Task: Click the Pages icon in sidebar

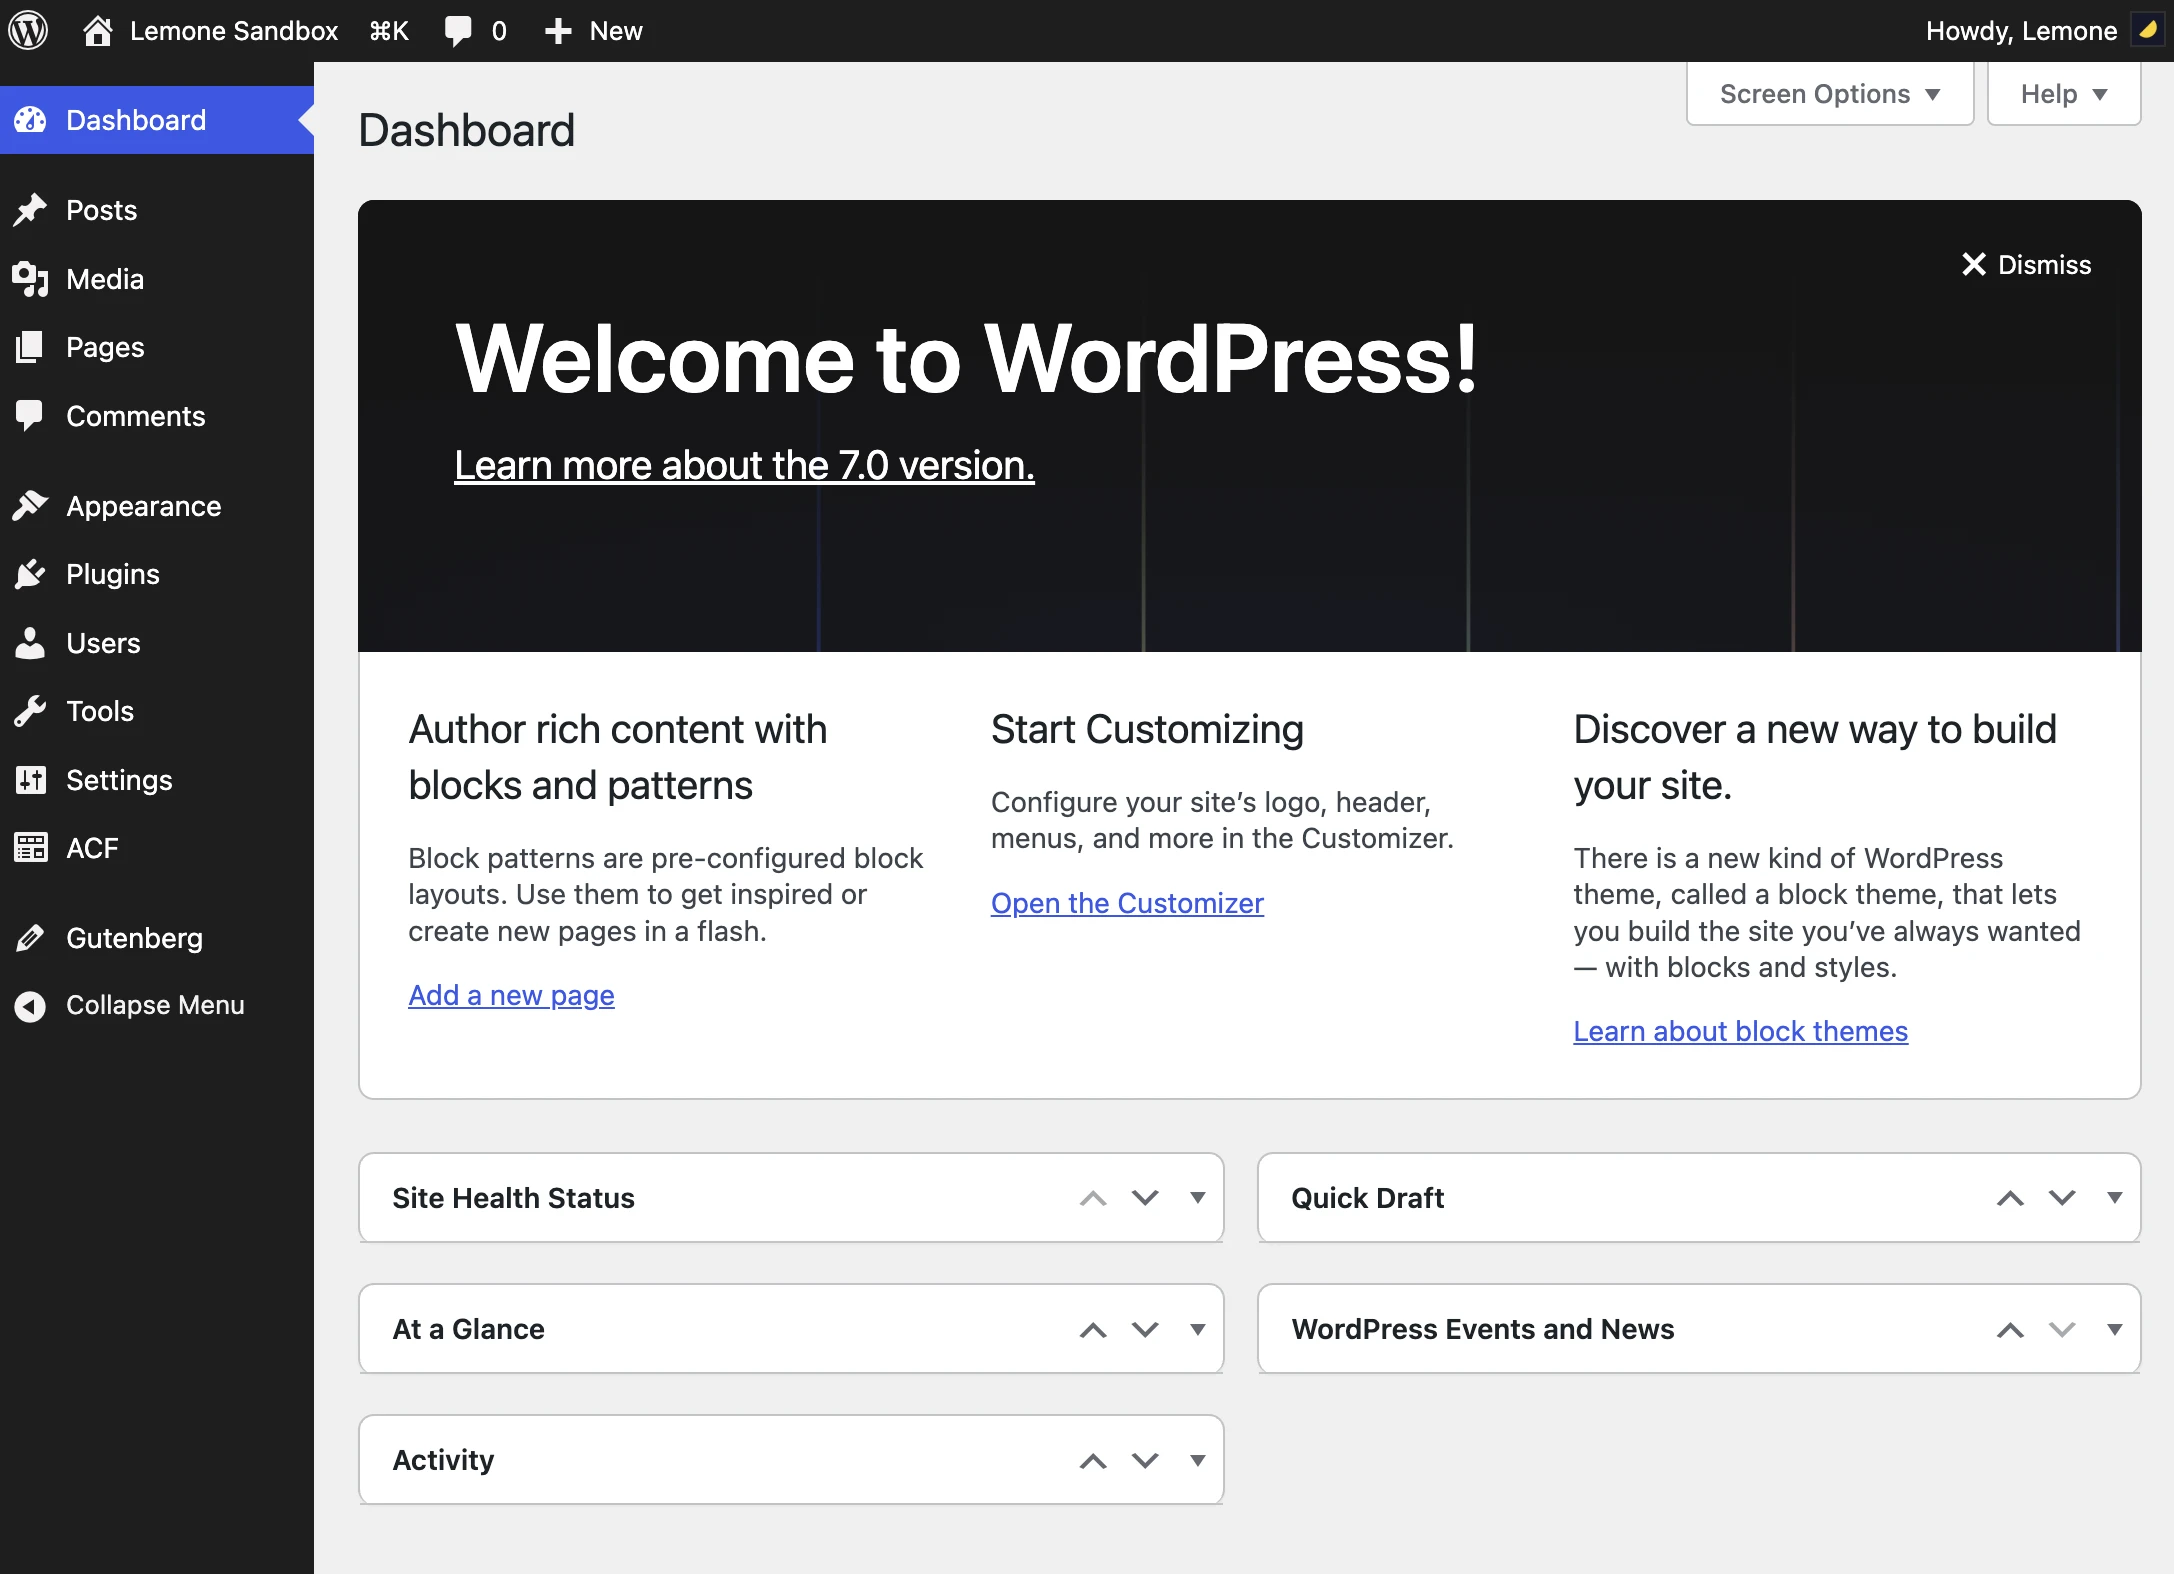Action: click(30, 347)
